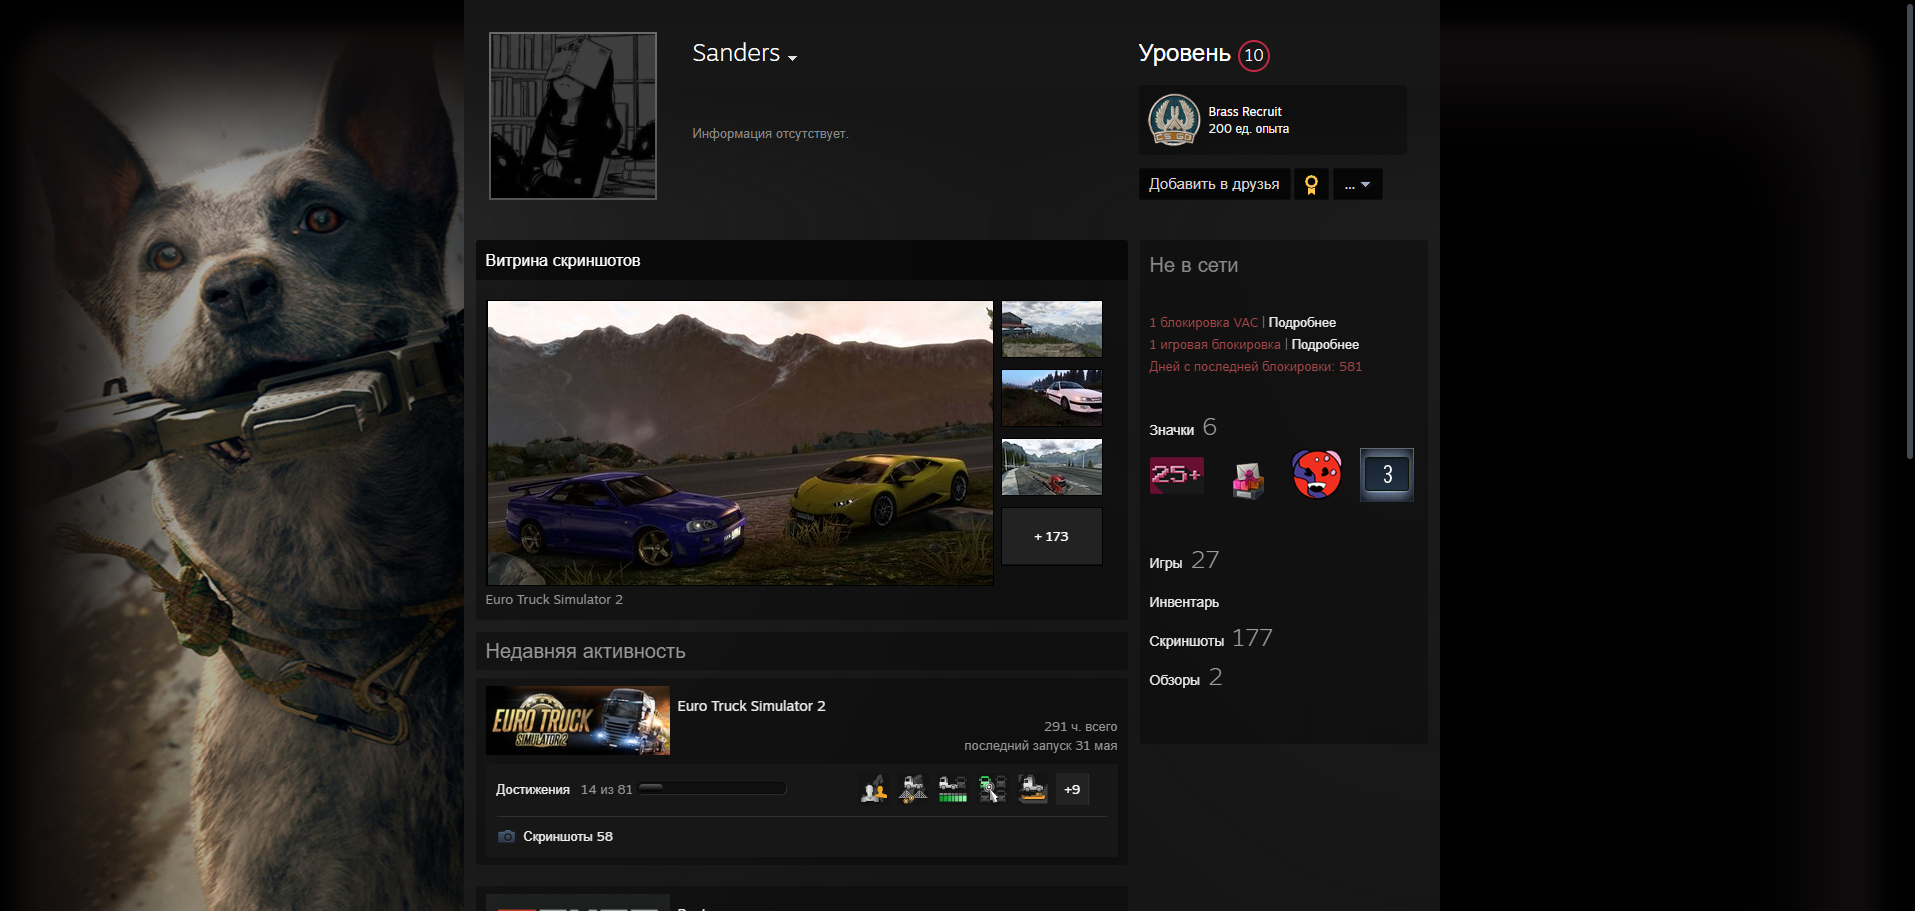
Task: Open the Достижения achievements link
Action: coord(532,790)
